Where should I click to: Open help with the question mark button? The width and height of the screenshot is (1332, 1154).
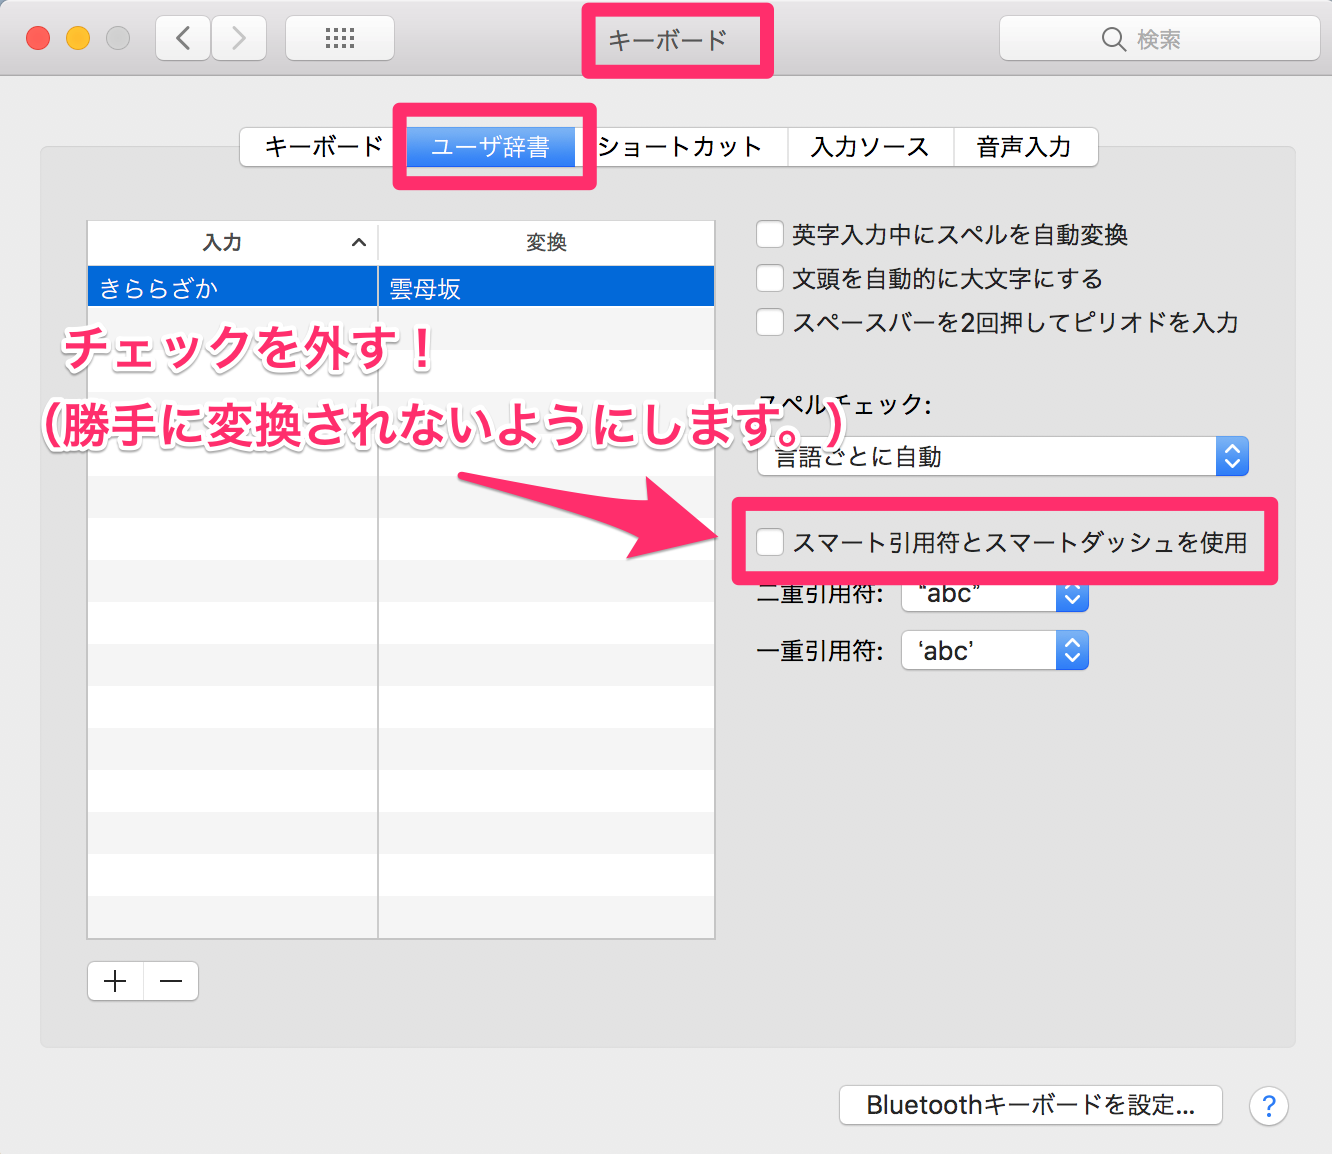1268,1106
